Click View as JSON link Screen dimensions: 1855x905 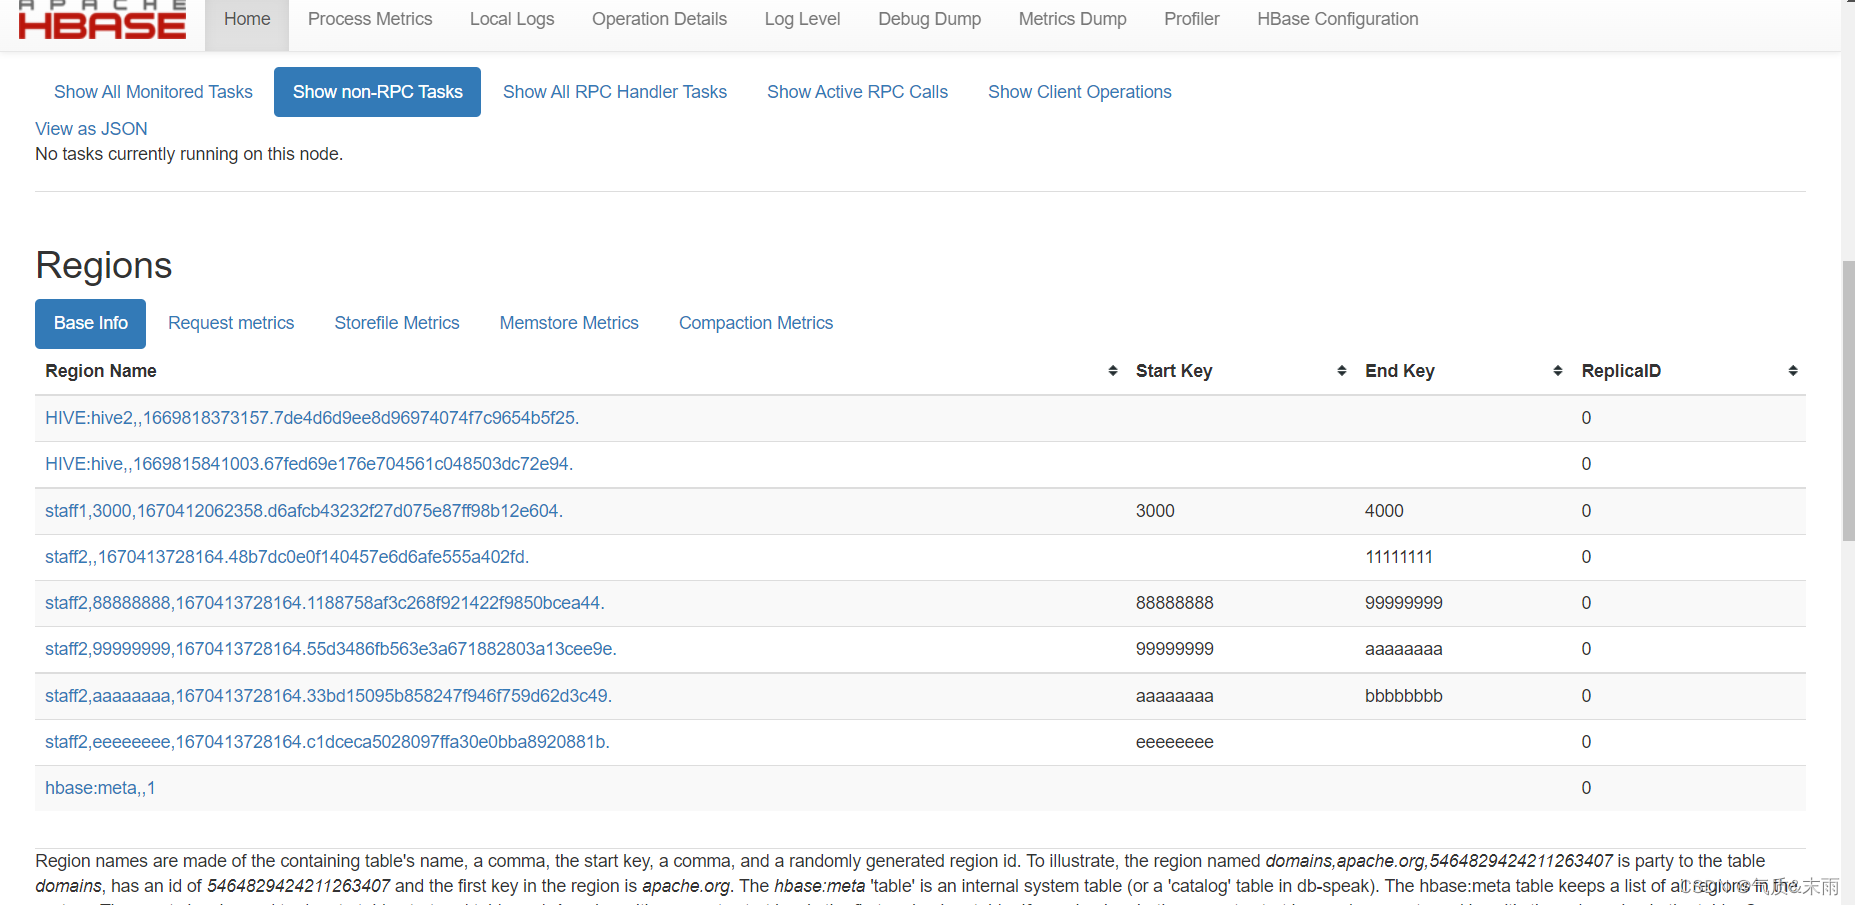(x=91, y=129)
